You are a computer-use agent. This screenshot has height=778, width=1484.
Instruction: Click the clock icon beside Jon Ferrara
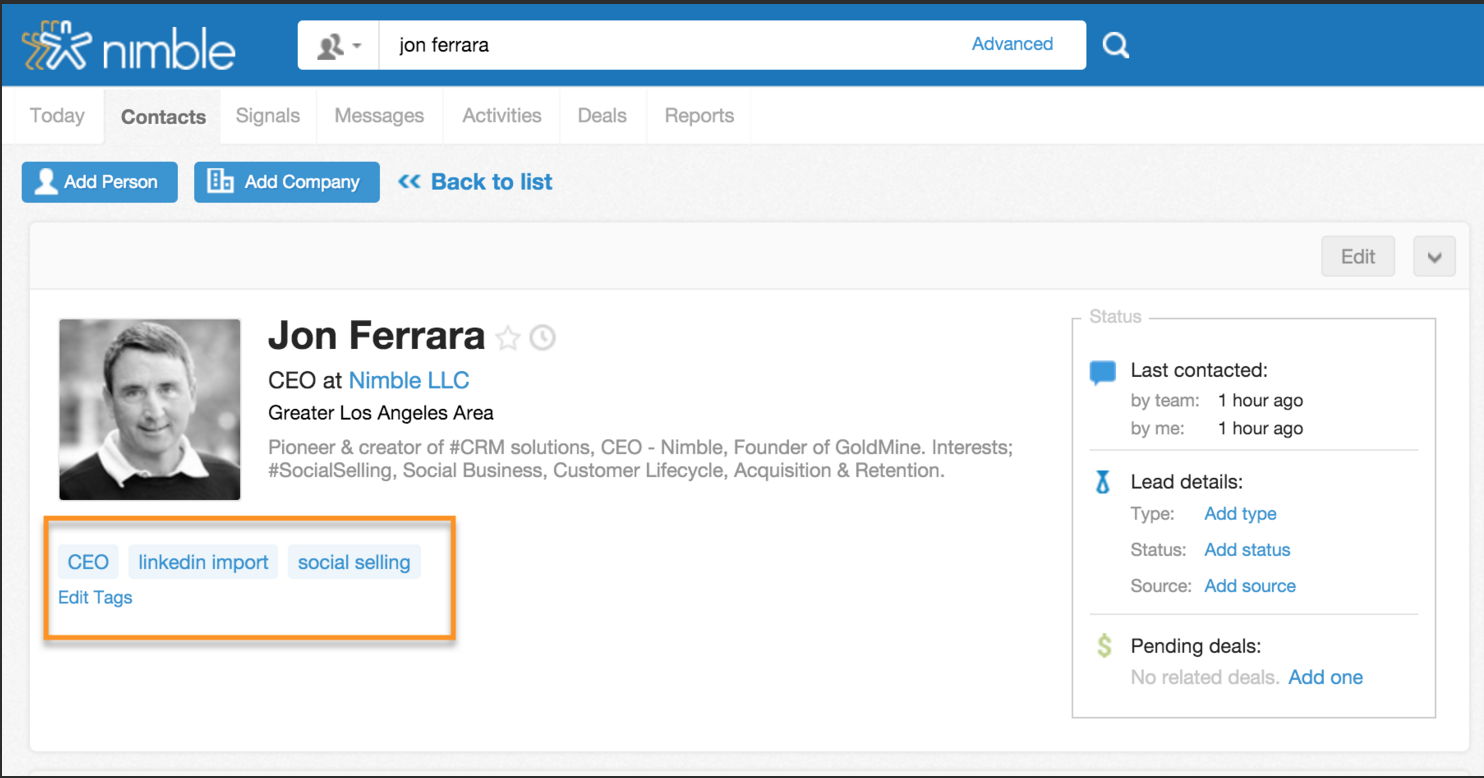pos(542,338)
